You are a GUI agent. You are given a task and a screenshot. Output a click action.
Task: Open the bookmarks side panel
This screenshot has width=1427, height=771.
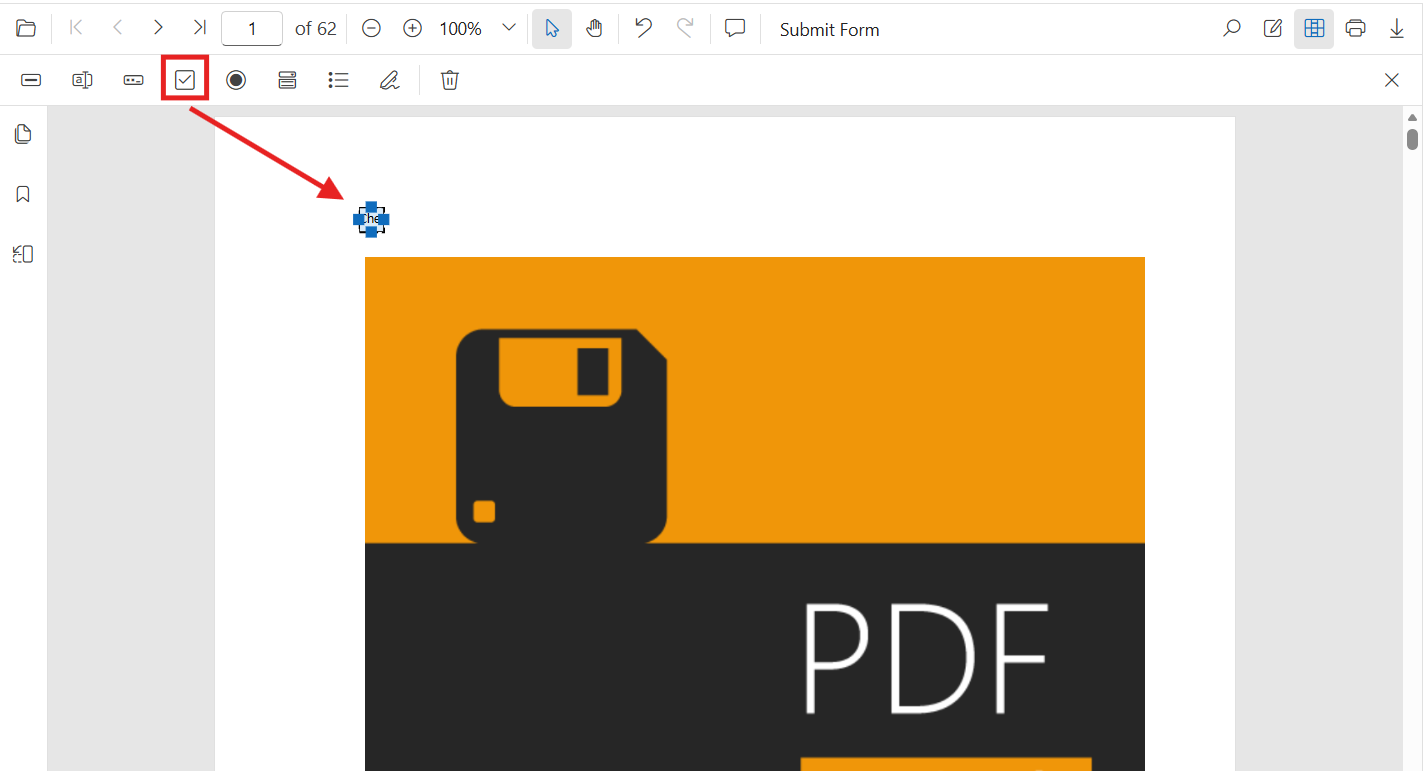point(23,194)
